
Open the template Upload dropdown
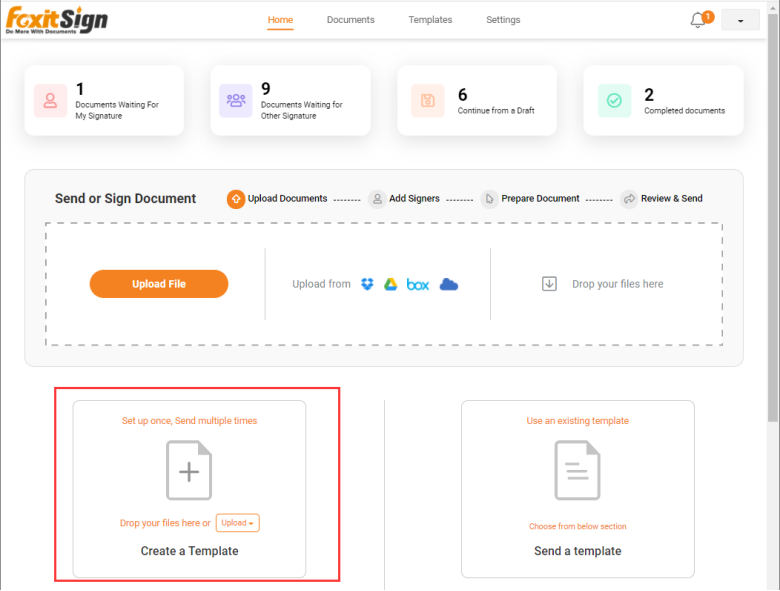click(237, 523)
